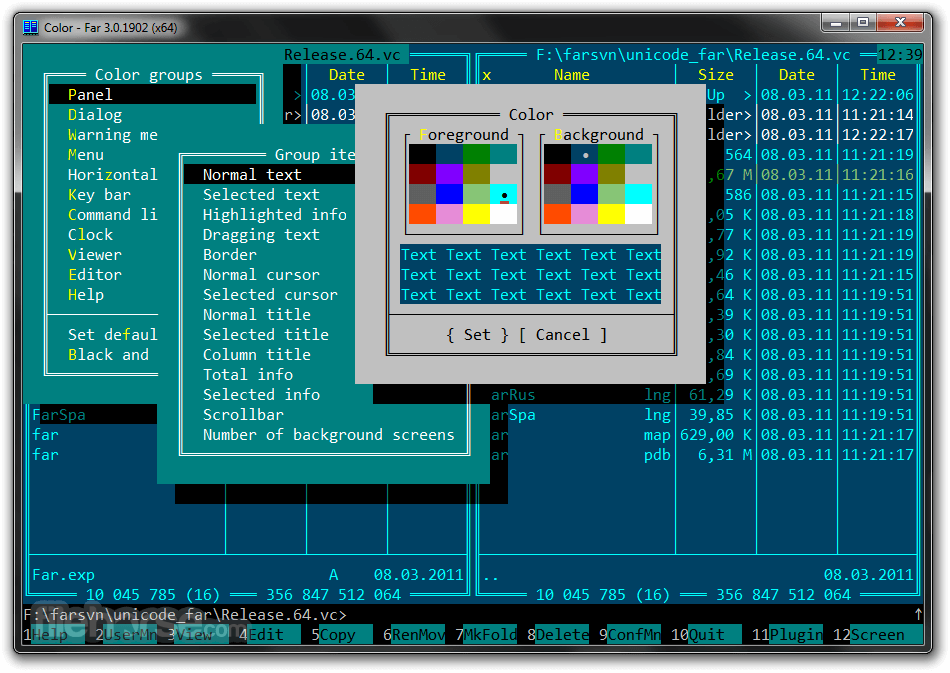The image size is (950, 673).
Task: Click Set default colors entry
Action: tap(113, 334)
